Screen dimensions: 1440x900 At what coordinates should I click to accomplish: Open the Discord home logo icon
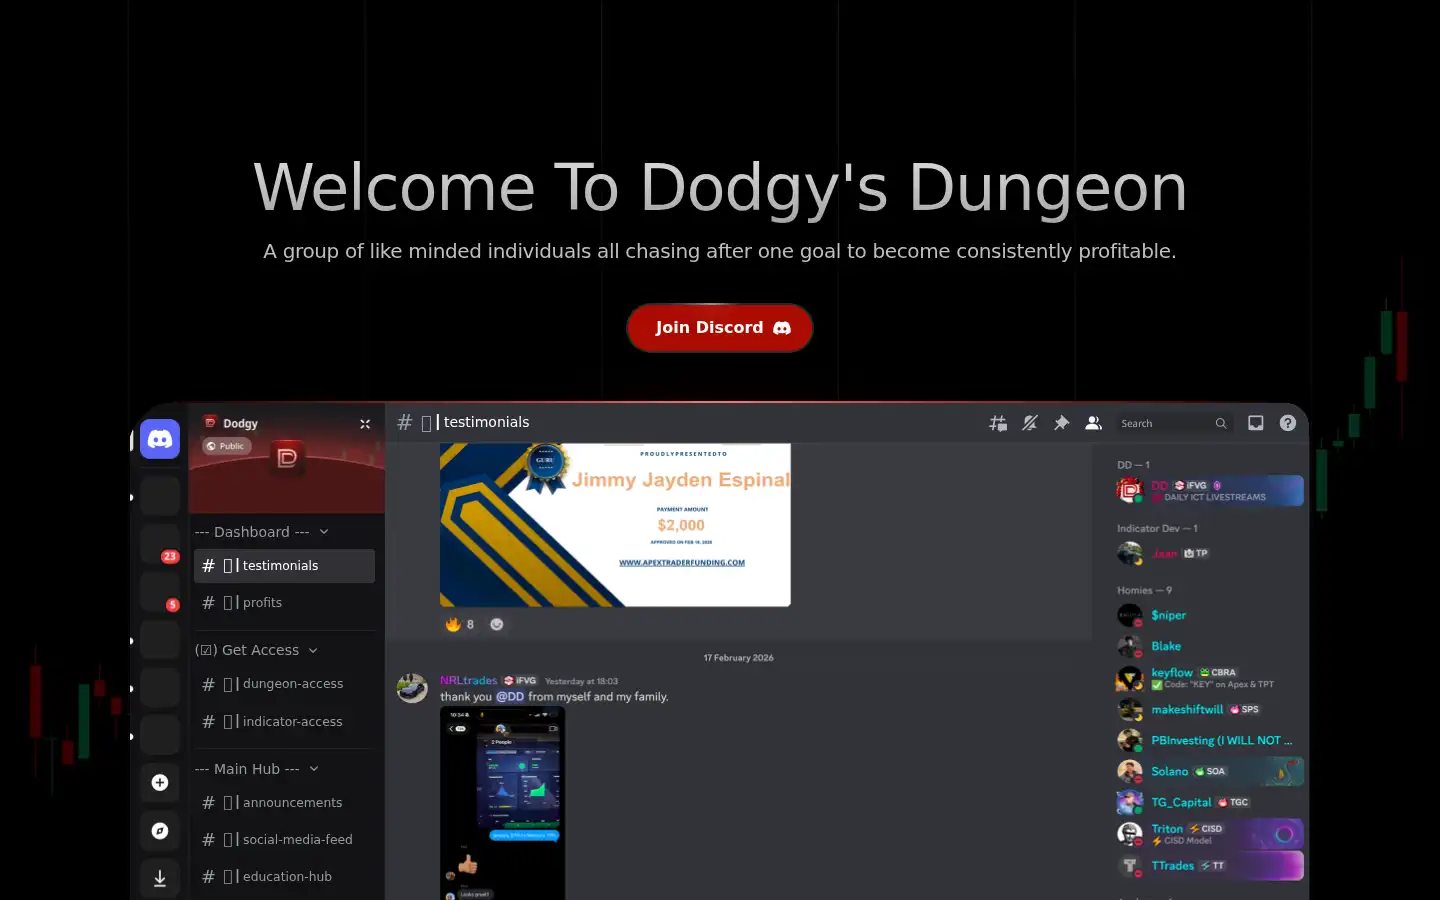coord(160,439)
